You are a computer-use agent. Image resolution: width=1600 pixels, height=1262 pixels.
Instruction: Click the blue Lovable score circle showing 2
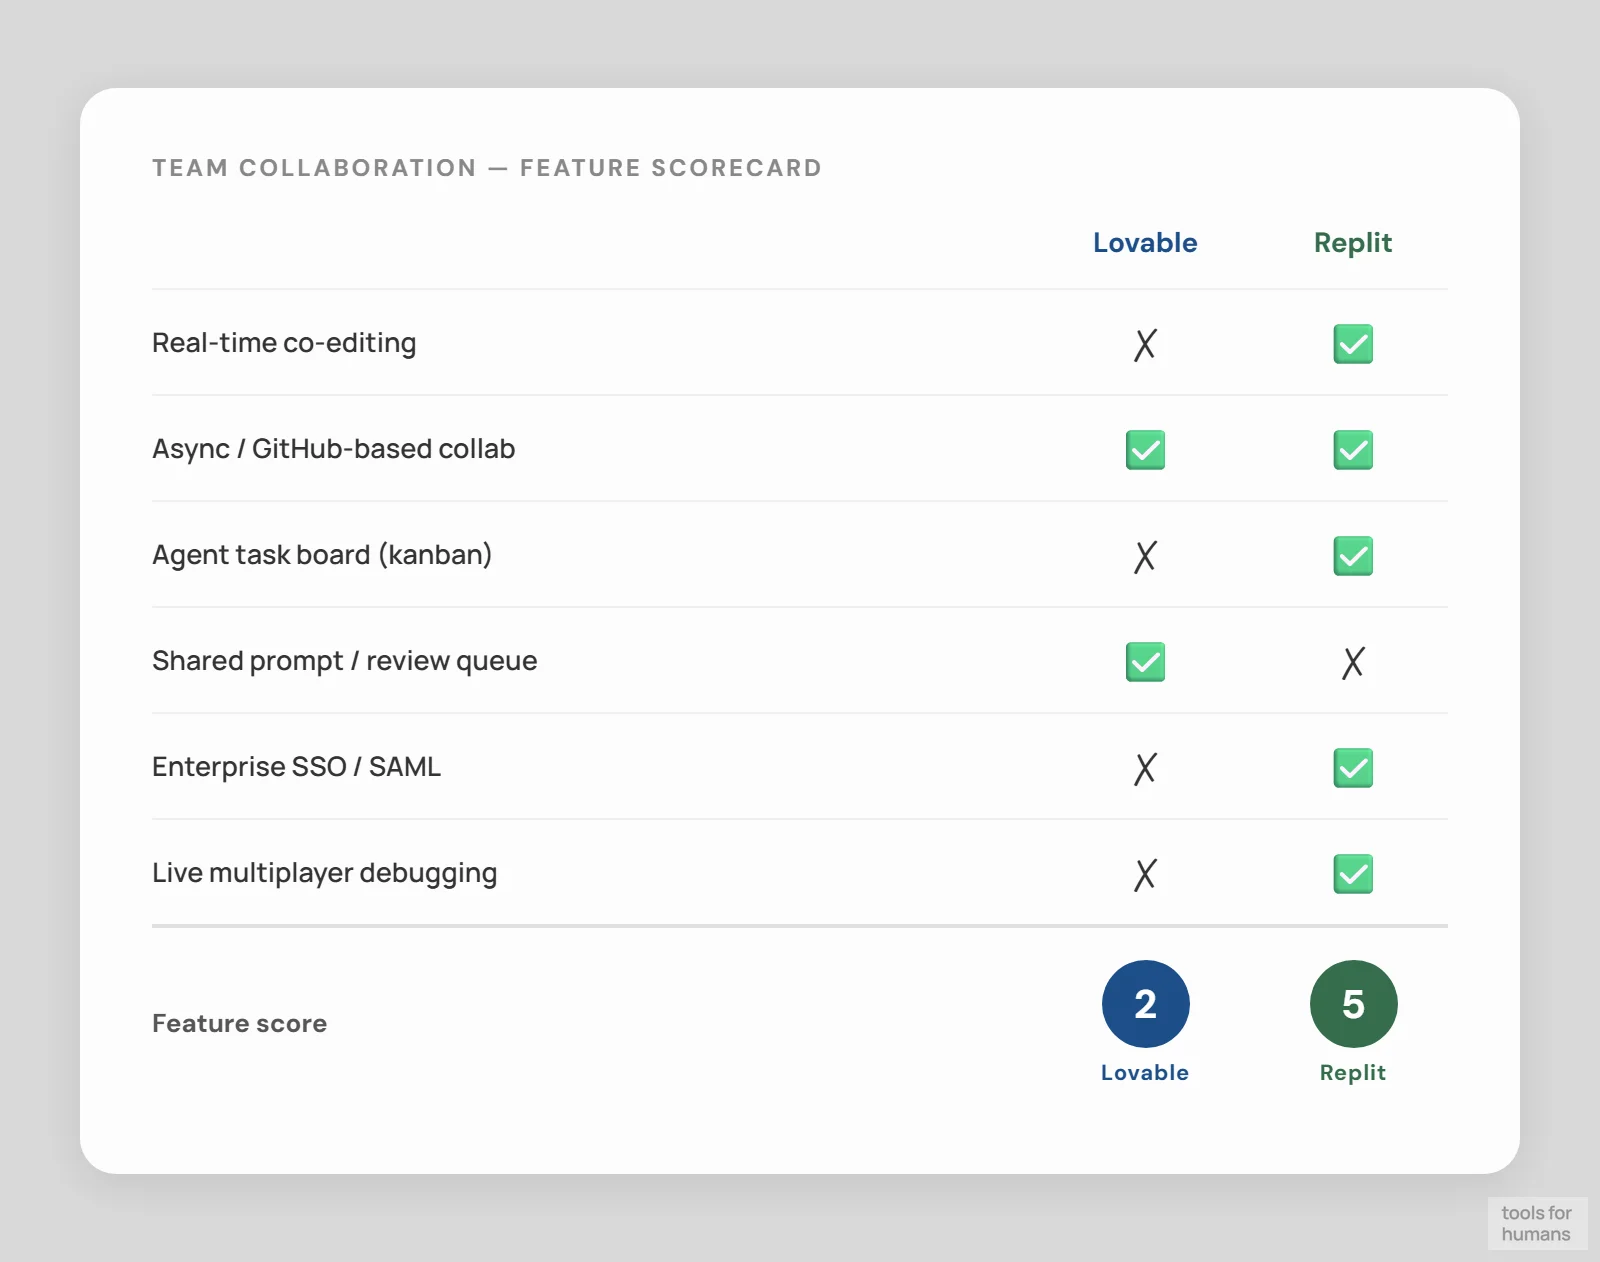tap(1145, 1004)
